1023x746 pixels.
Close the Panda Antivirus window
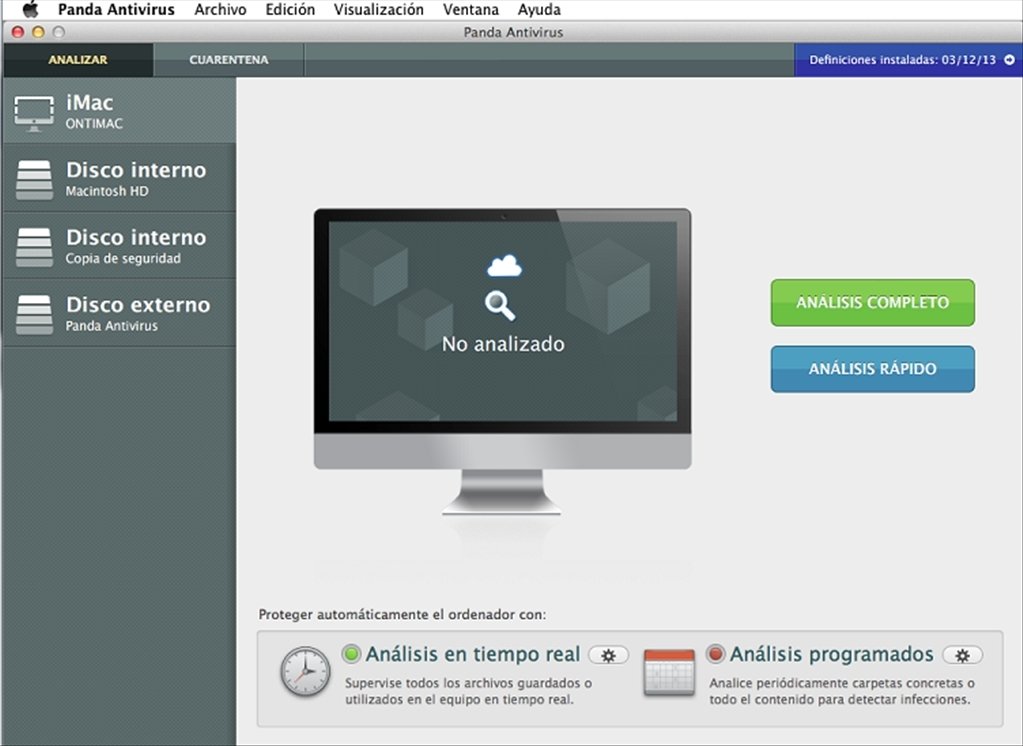tap(18, 32)
